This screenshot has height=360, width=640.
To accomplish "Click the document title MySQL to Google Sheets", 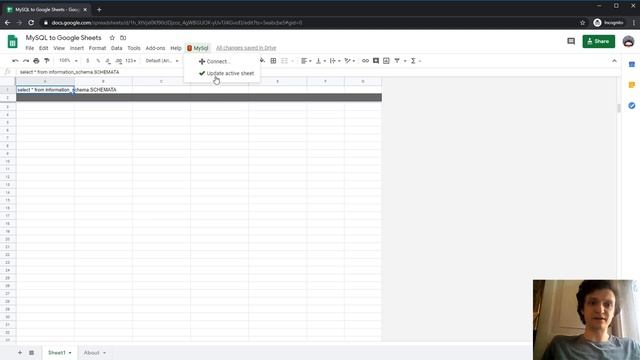I will pyautogui.click(x=64, y=38).
